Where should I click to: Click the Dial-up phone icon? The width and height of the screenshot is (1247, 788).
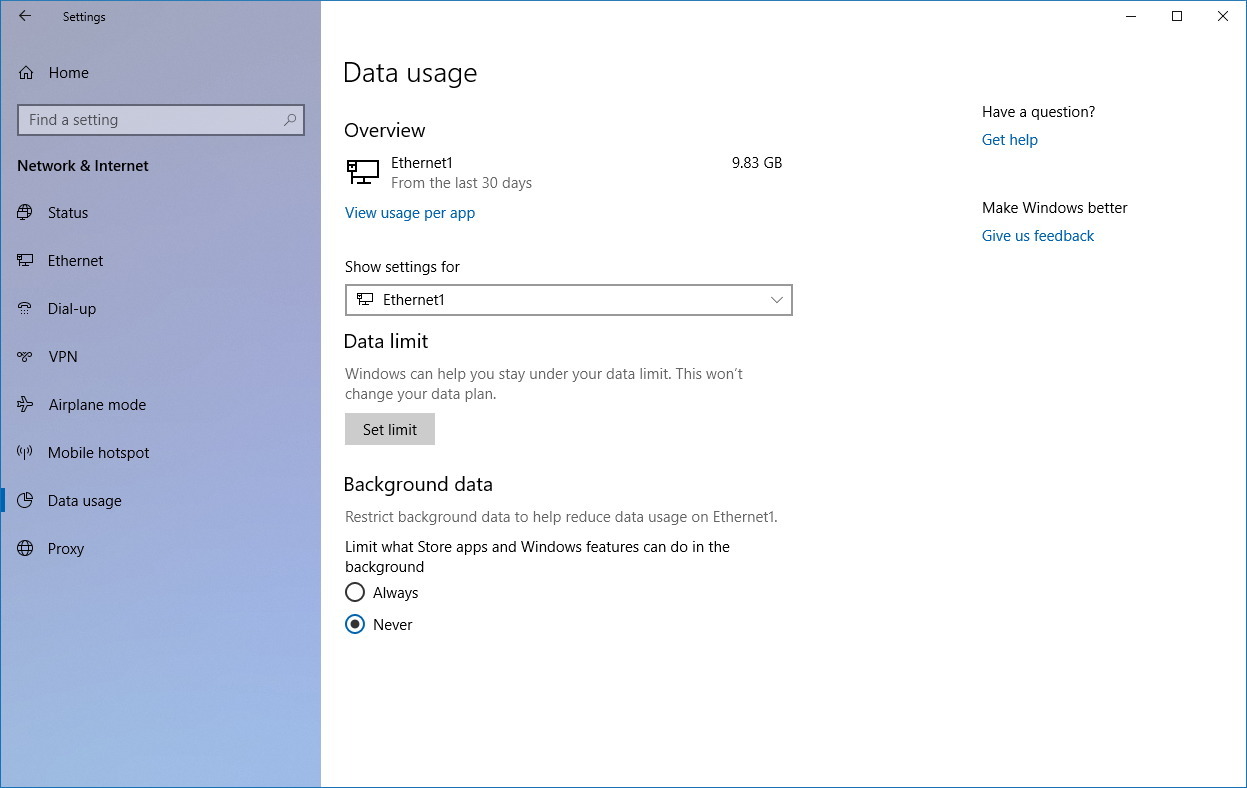pyautogui.click(x=26, y=309)
